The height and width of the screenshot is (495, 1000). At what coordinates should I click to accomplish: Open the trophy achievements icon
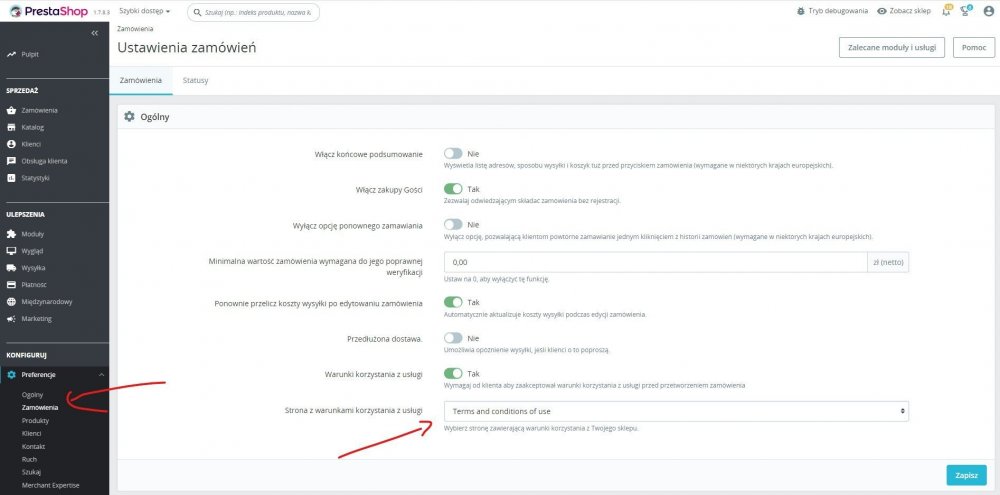(x=966, y=11)
